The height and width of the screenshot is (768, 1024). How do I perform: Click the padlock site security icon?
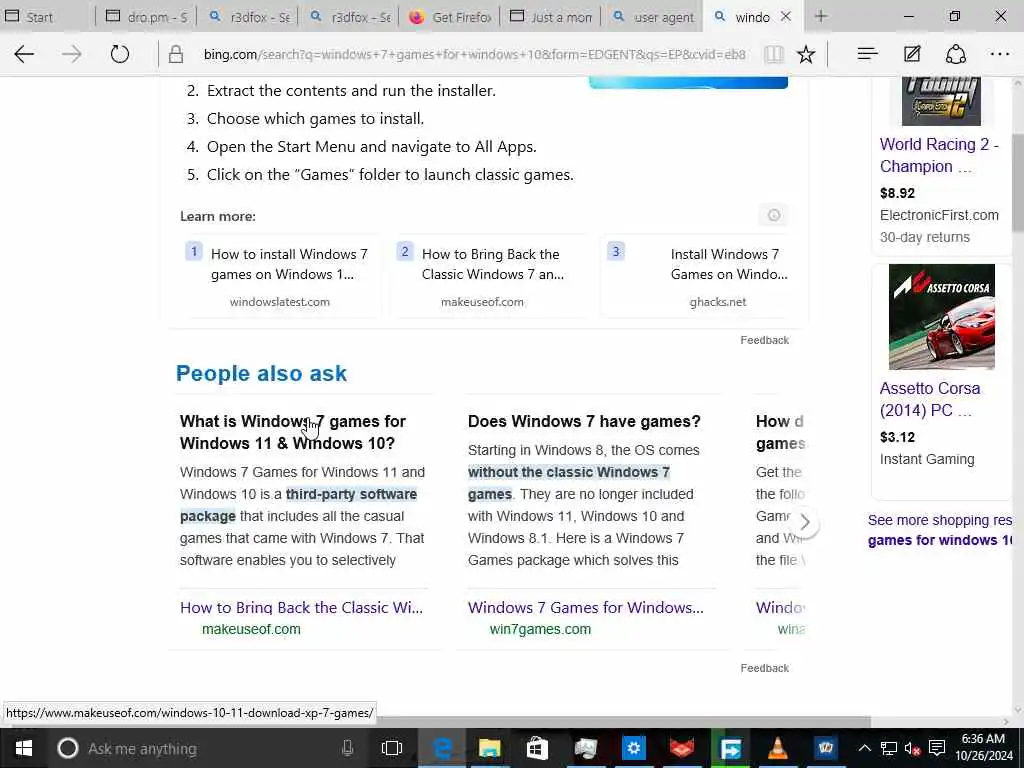pyautogui.click(x=176, y=54)
